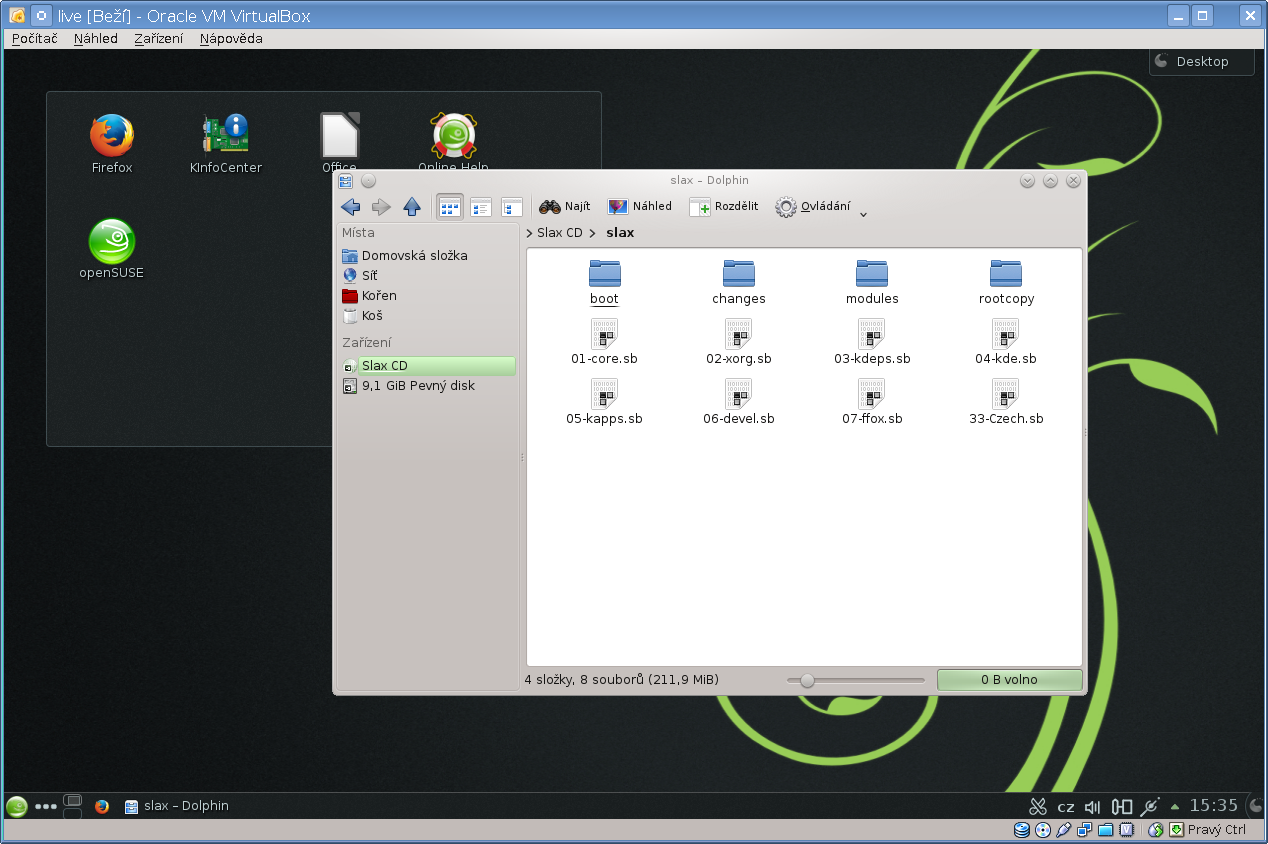This screenshot has height=844, width=1268.
Task: Select the rootcopy folder icon
Action: coord(1006,273)
